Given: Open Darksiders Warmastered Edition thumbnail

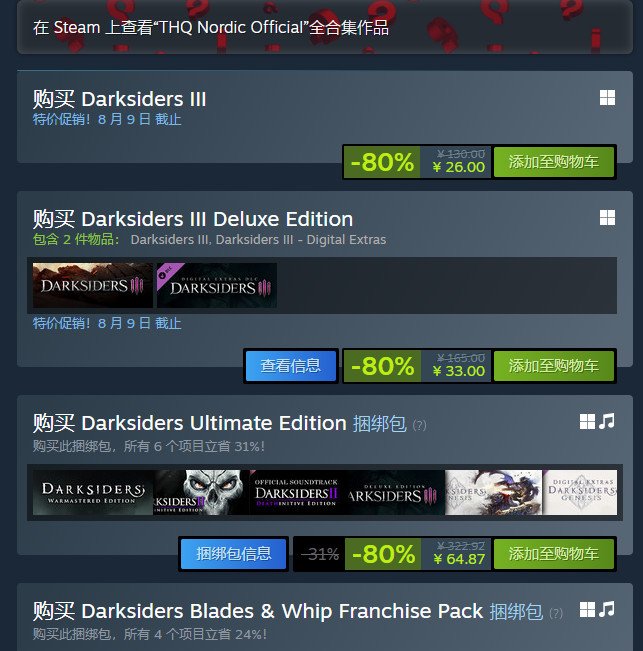Looking at the screenshot, I should tap(93, 492).
